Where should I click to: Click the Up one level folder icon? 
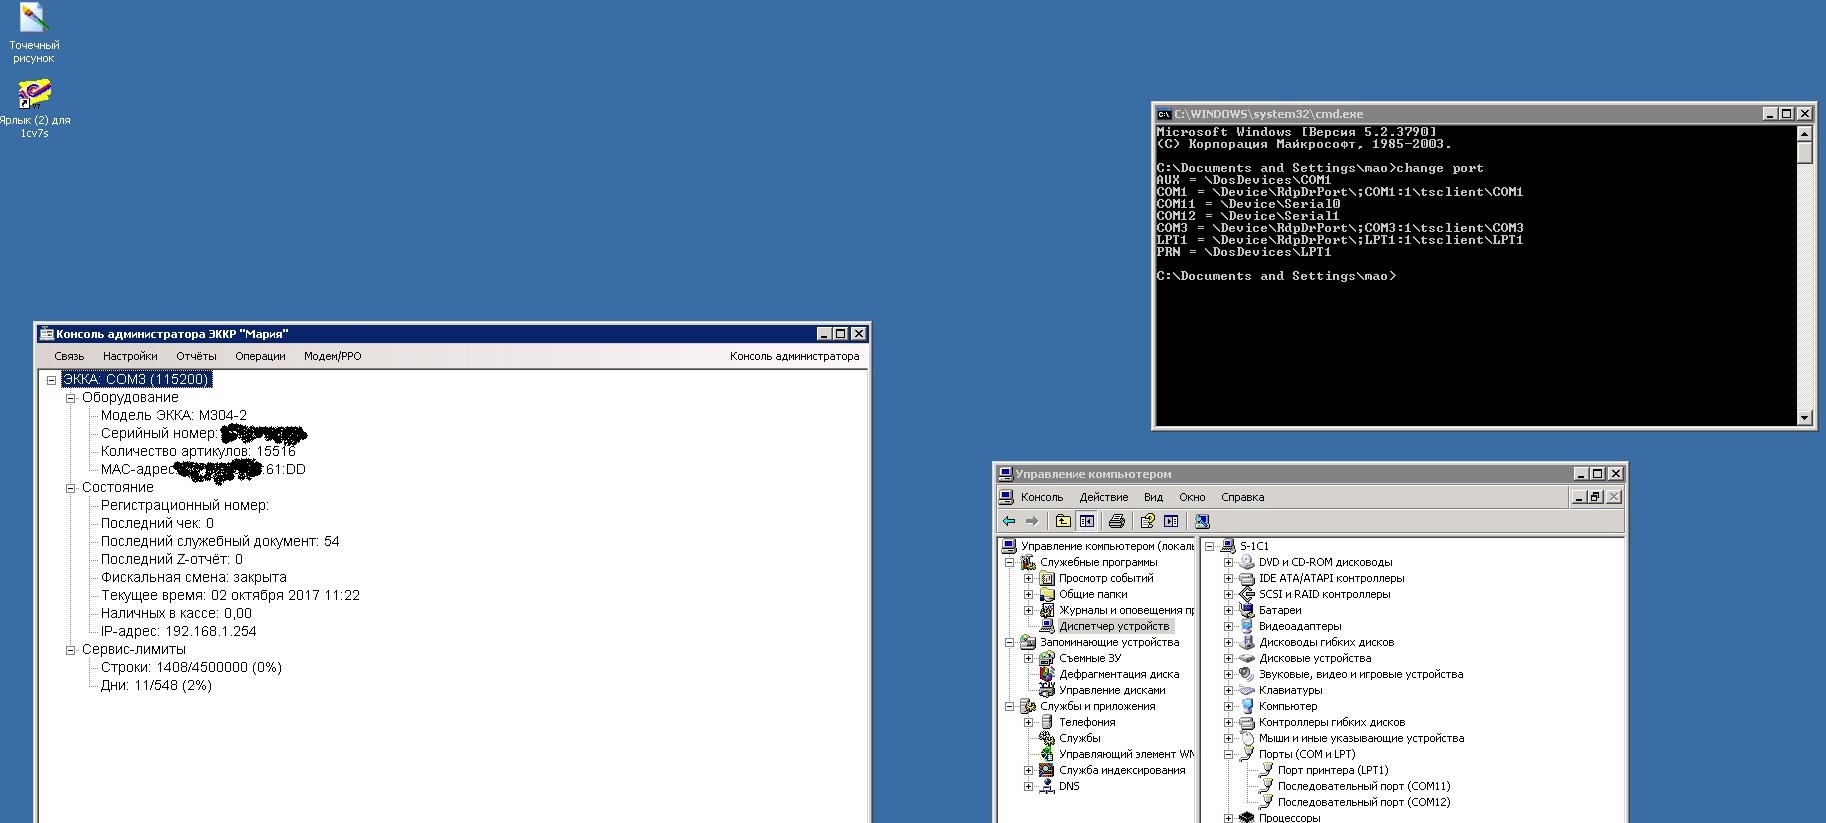(x=1063, y=521)
